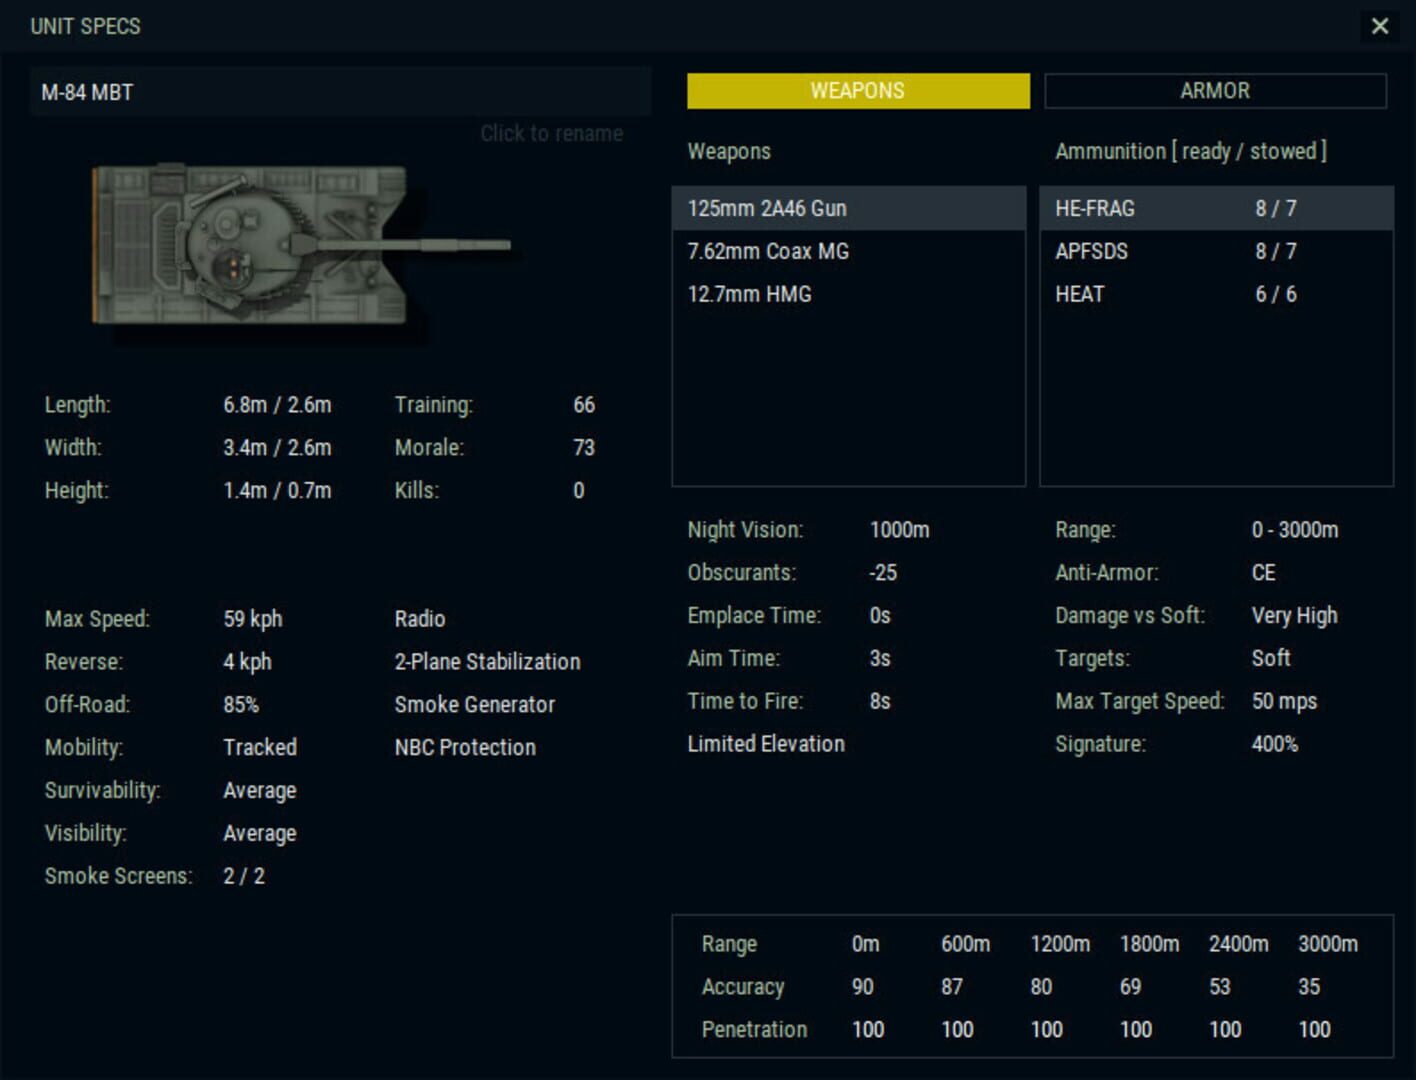1416x1080 pixels.
Task: Switch to the ARMOR tab
Action: [x=1216, y=91]
